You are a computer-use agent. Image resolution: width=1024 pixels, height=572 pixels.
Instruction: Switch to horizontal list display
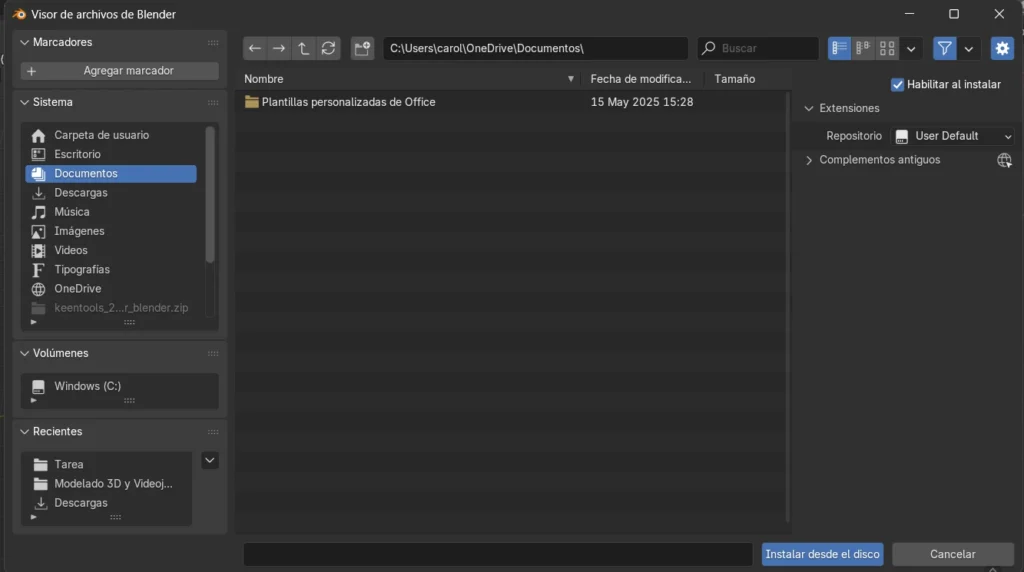pyautogui.click(x=863, y=48)
